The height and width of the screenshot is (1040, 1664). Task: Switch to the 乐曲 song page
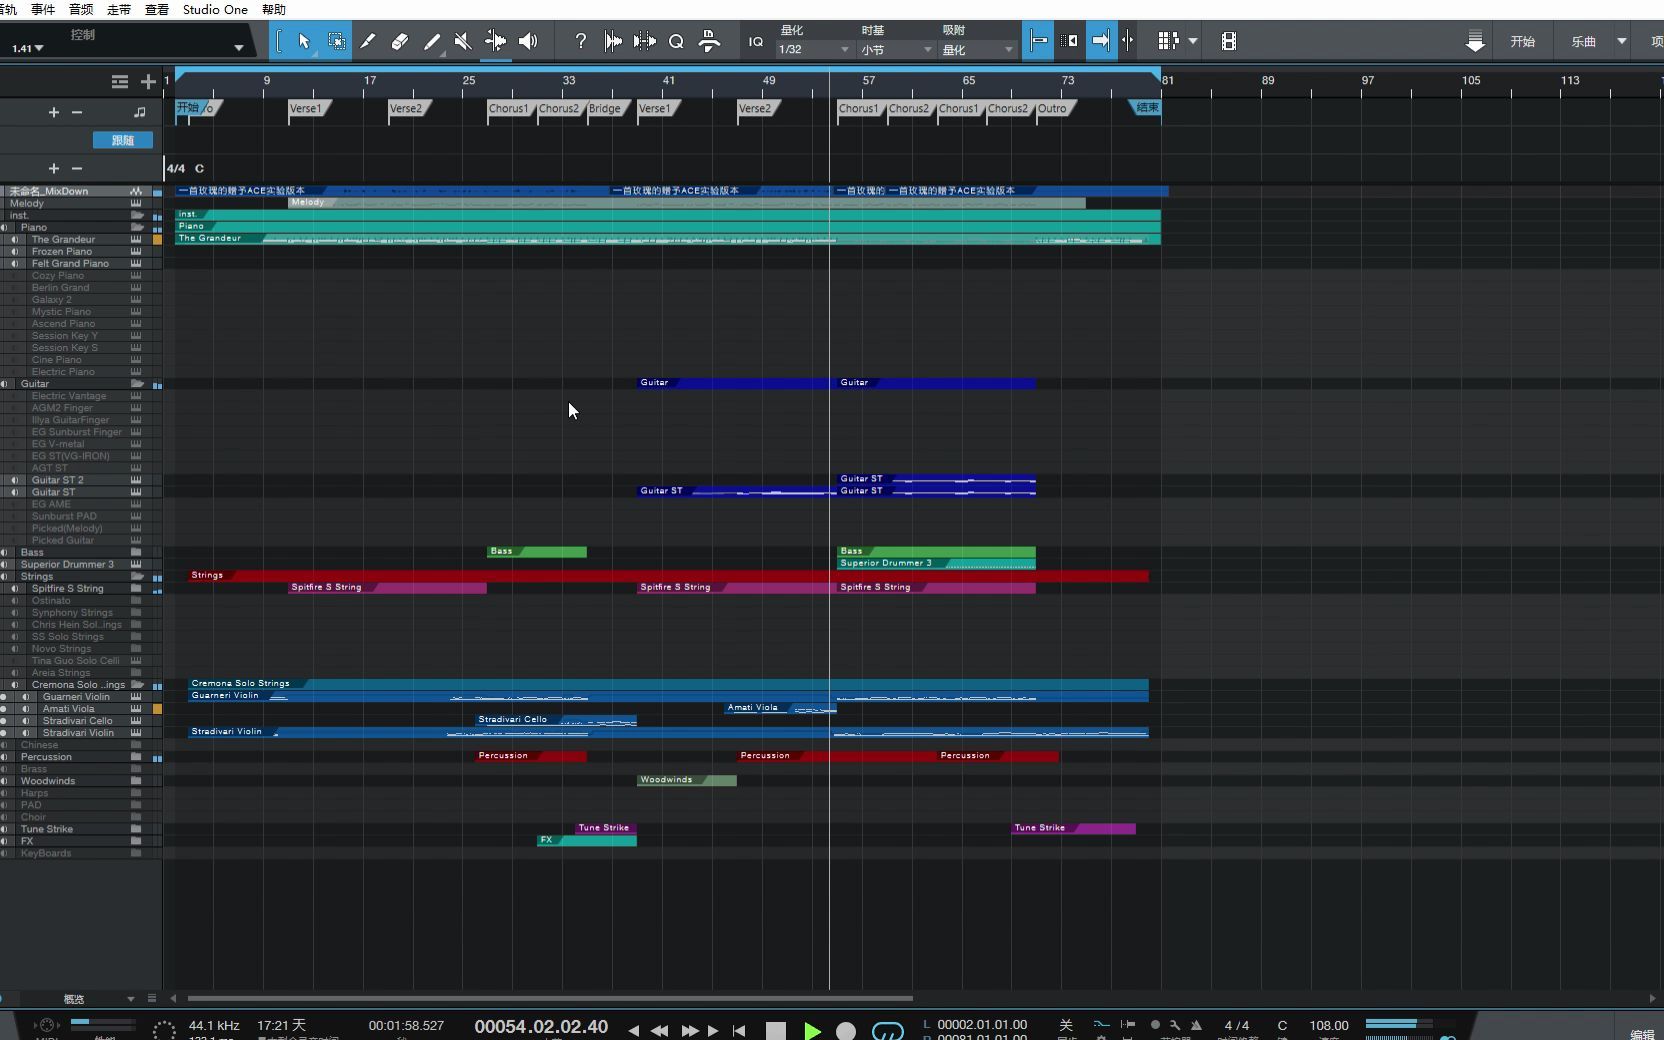click(1584, 41)
